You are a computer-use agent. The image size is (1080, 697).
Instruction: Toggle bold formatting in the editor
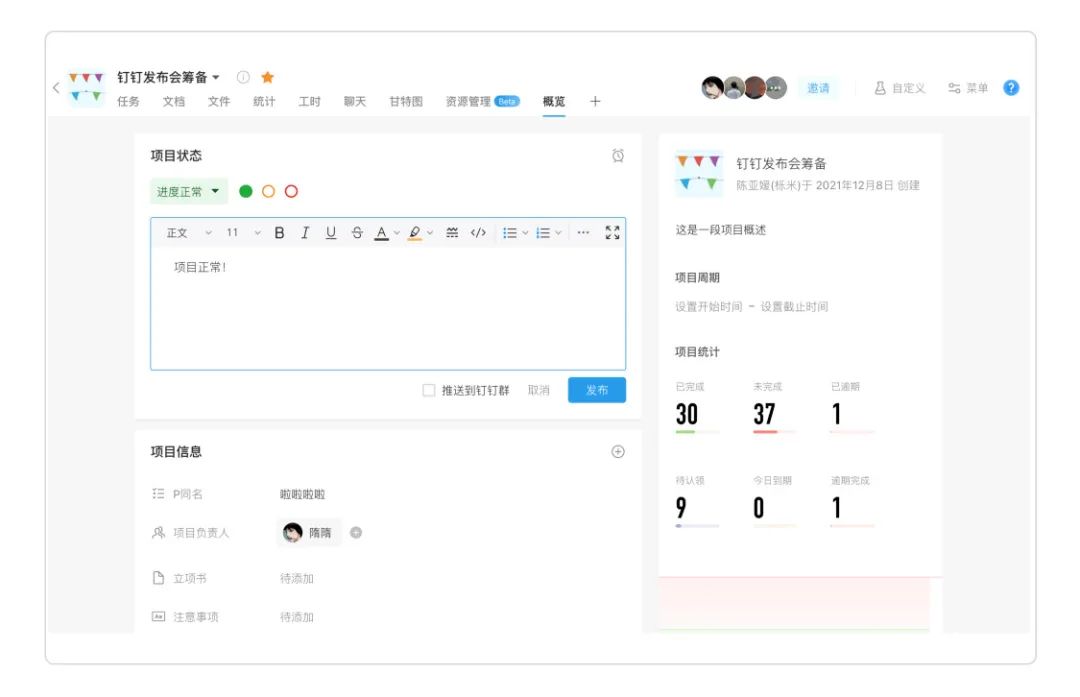[279, 233]
